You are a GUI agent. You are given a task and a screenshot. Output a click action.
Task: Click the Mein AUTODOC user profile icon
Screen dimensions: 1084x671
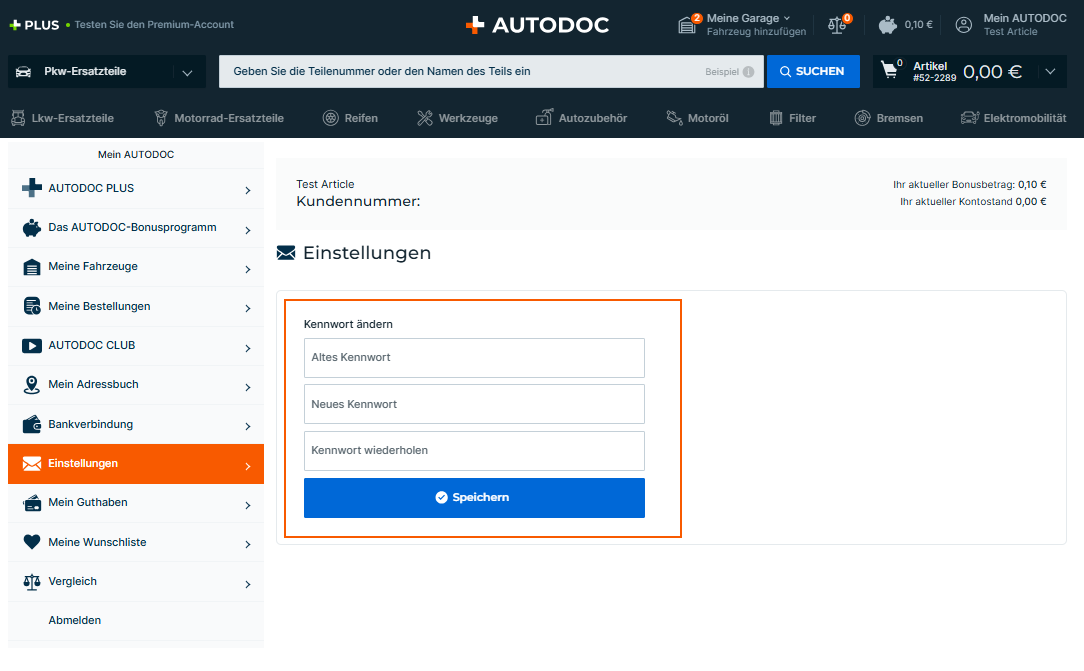pos(964,25)
